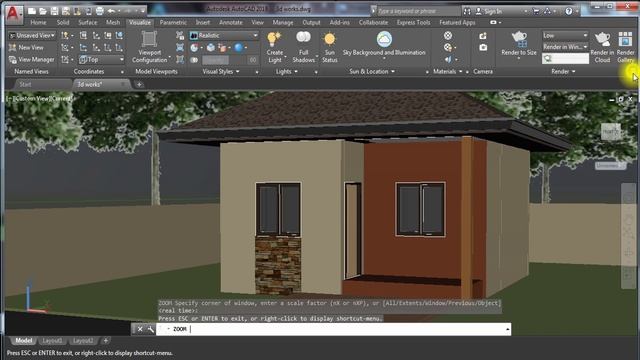Expand the Materials panel
This screenshot has width=640, height=360.
[x=447, y=71]
